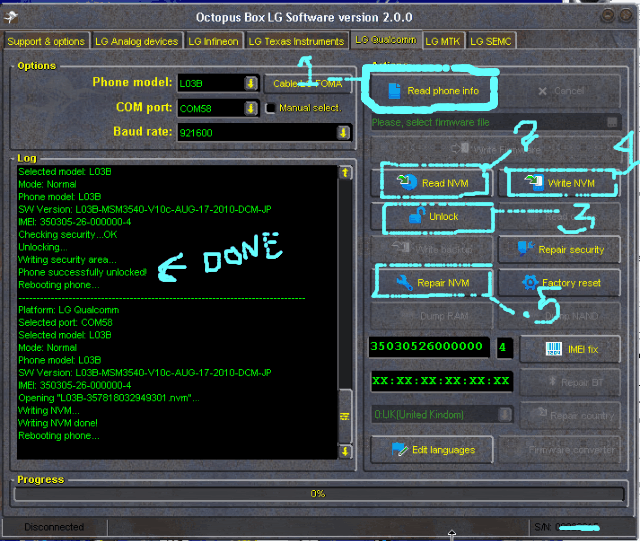The height and width of the screenshot is (541, 640).
Task: Click the Disconnected status bar text
Action: [x=54, y=527]
